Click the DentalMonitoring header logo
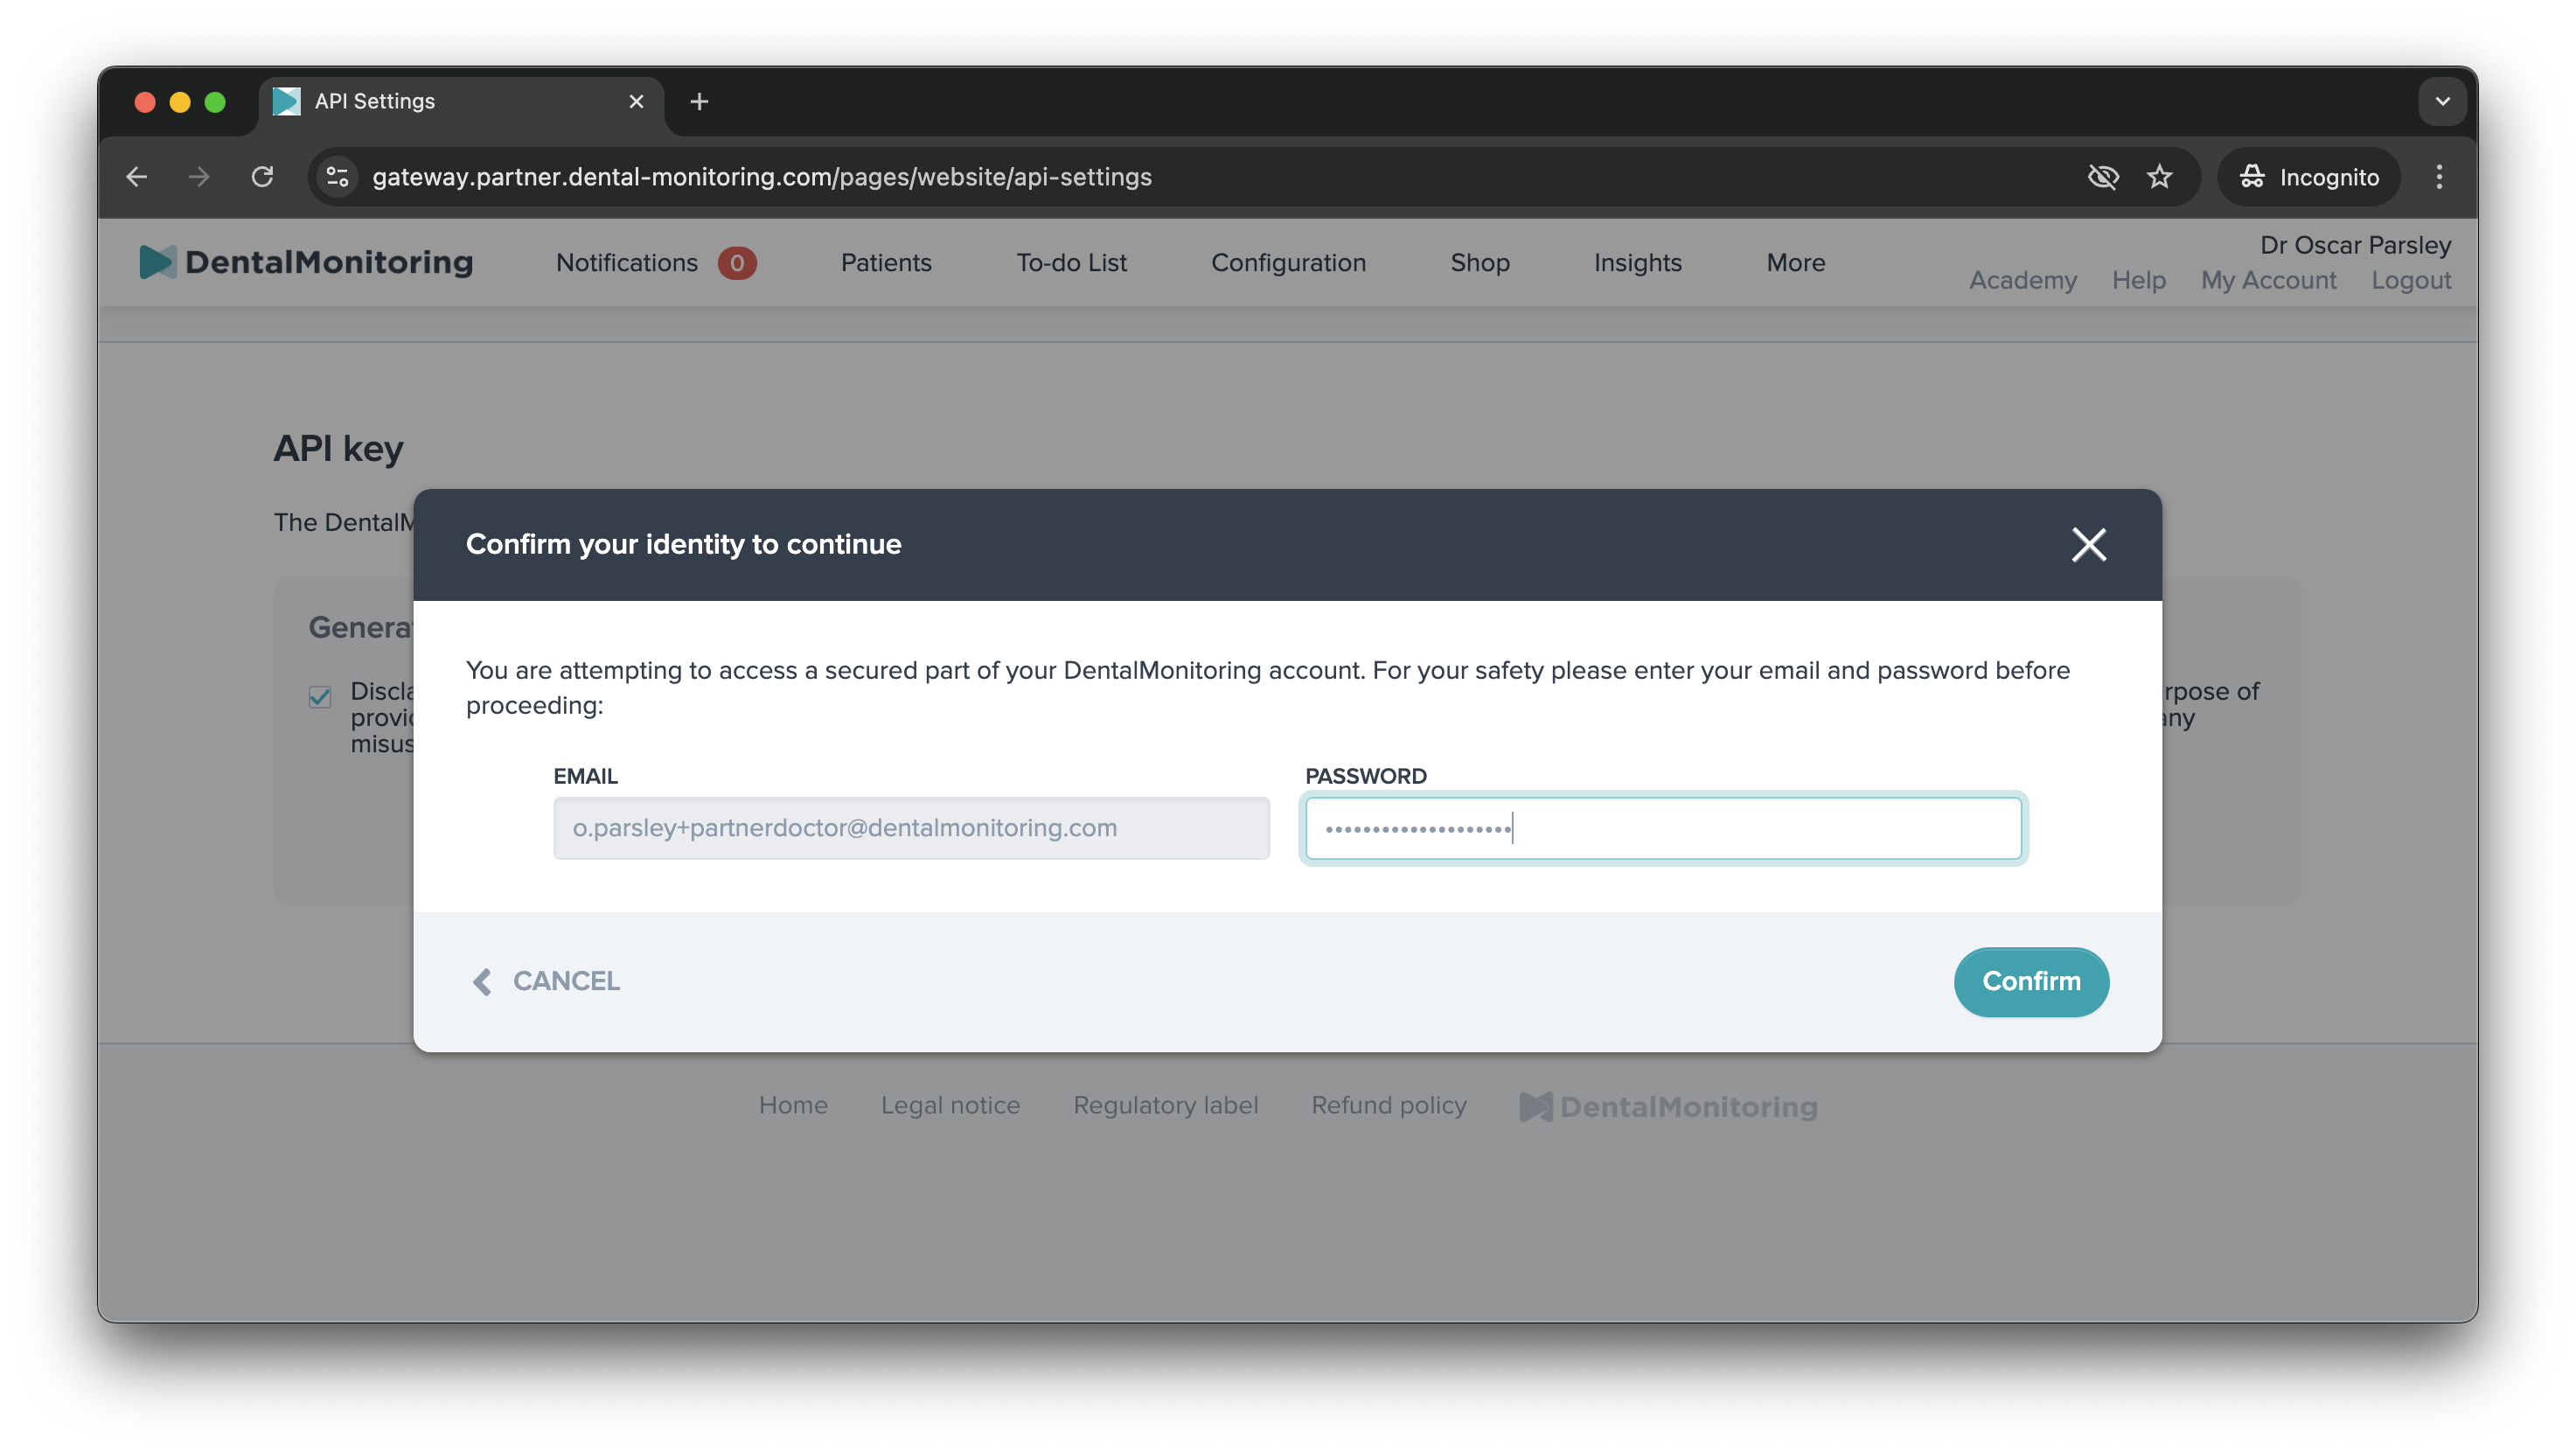Image resolution: width=2576 pixels, height=1452 pixels. (x=306, y=262)
